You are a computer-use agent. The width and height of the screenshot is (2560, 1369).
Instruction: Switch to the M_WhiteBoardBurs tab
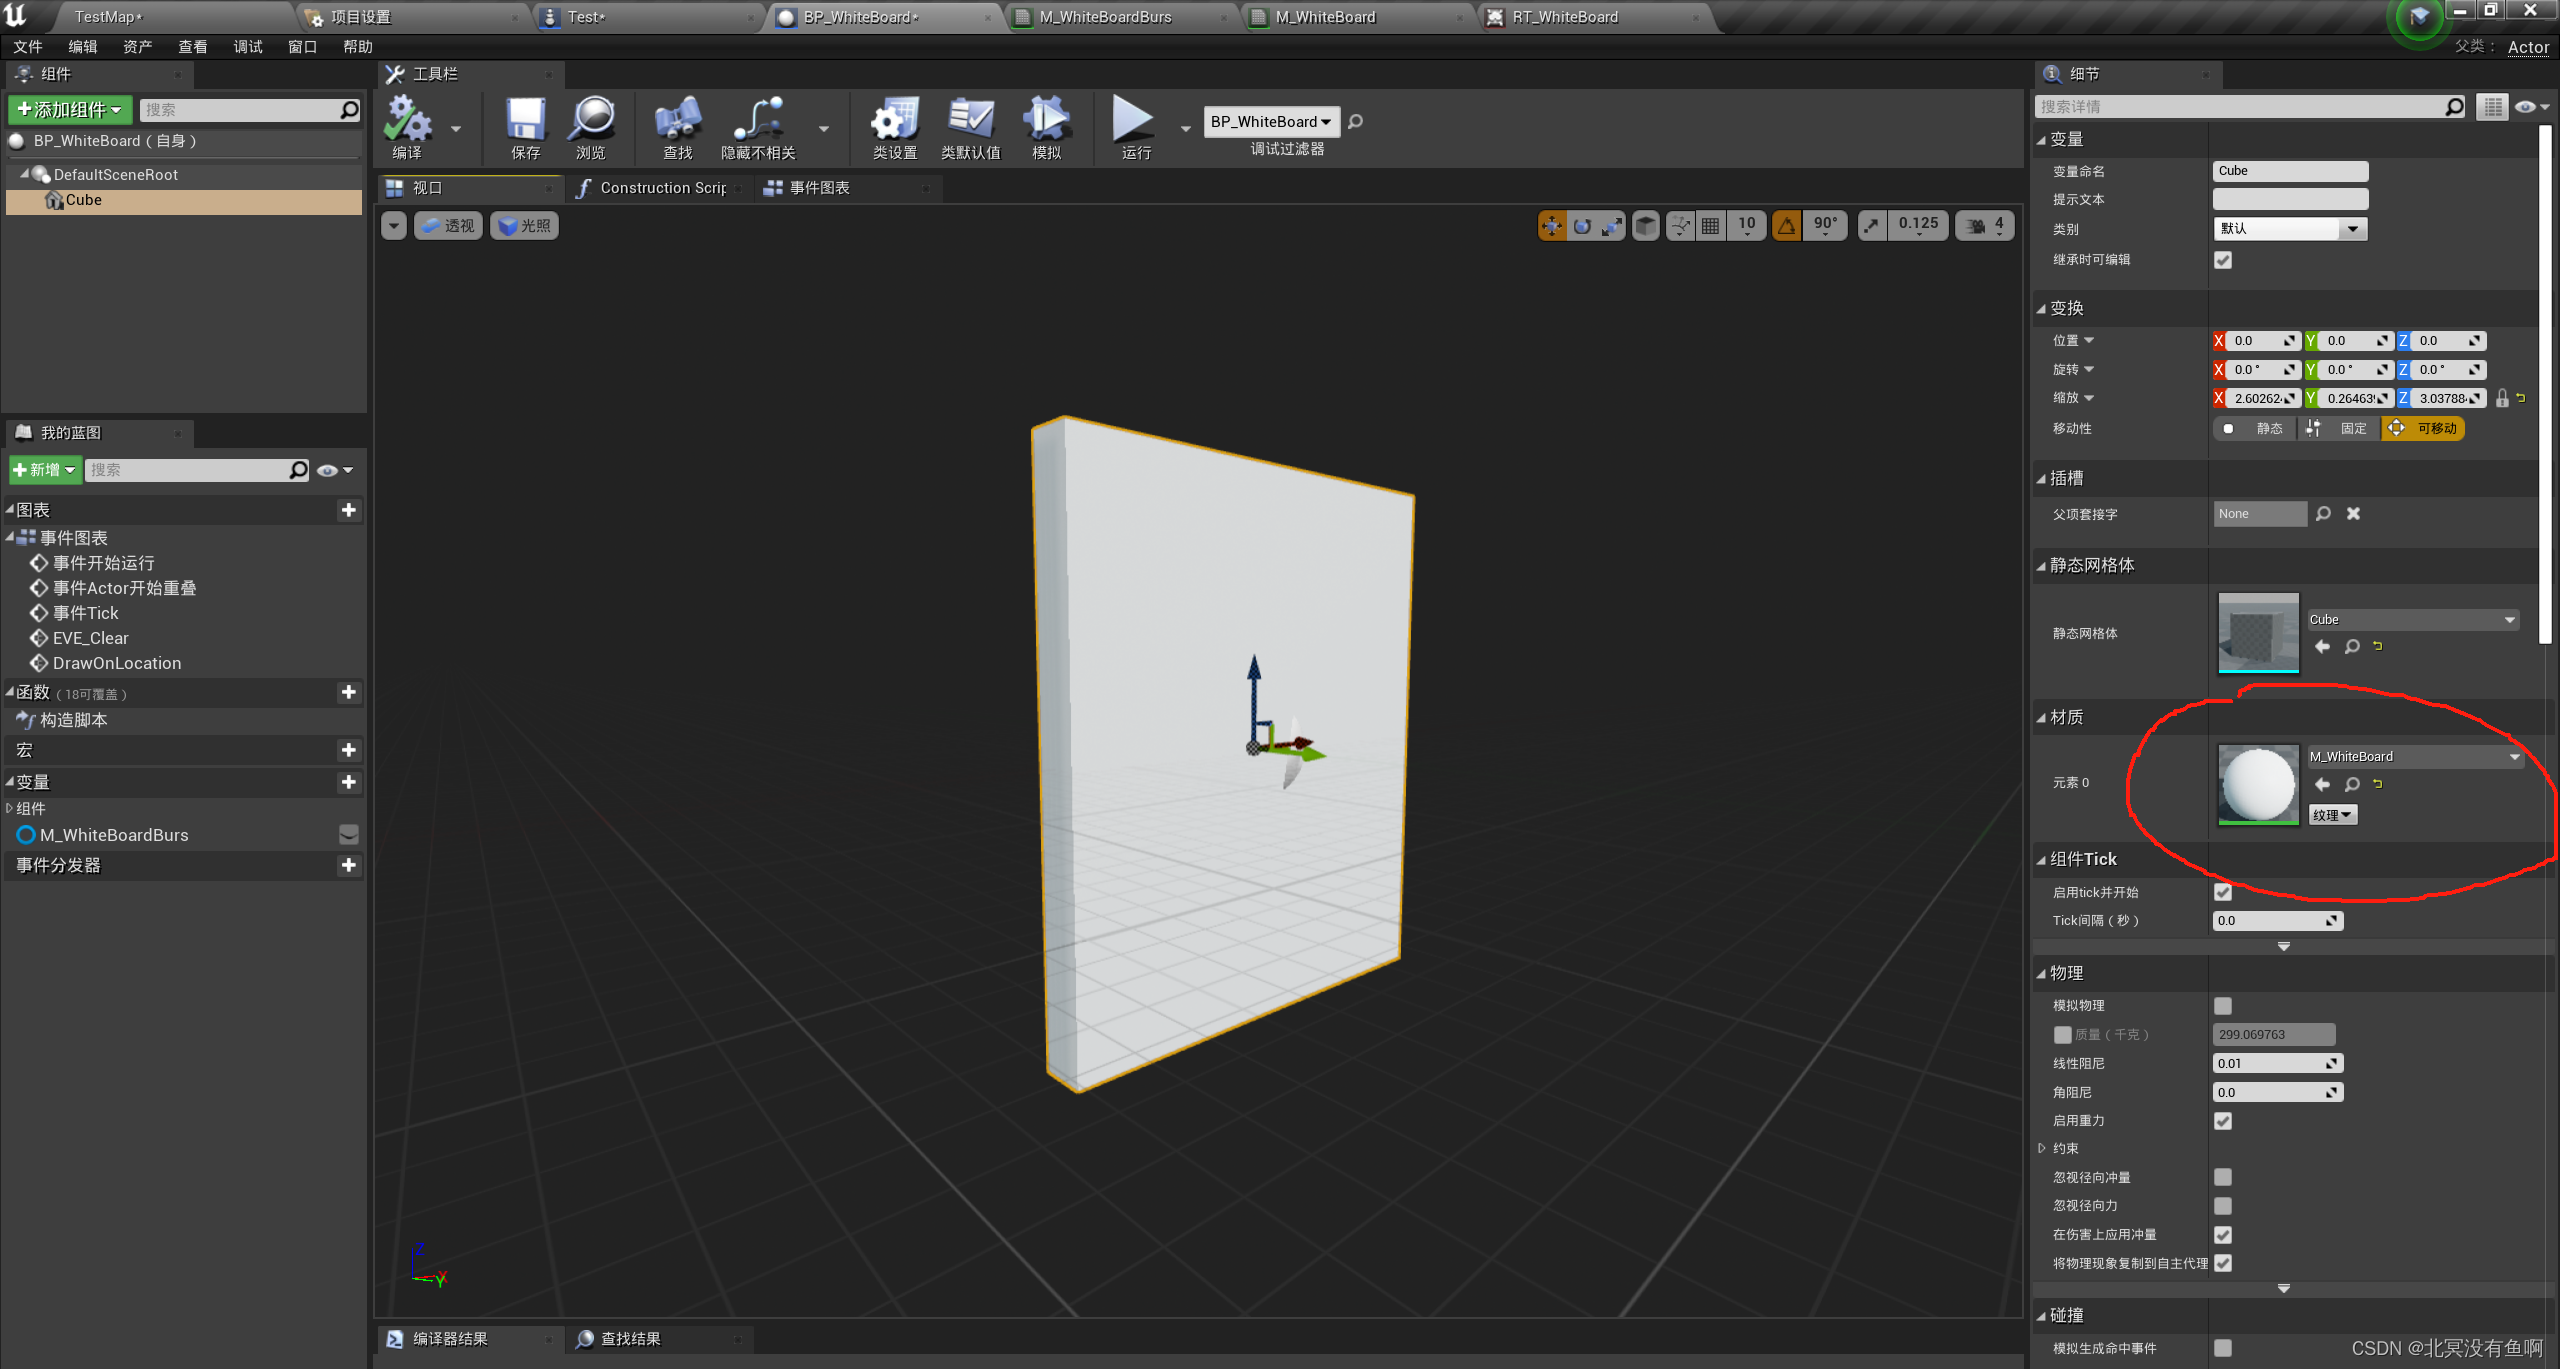(x=1105, y=17)
